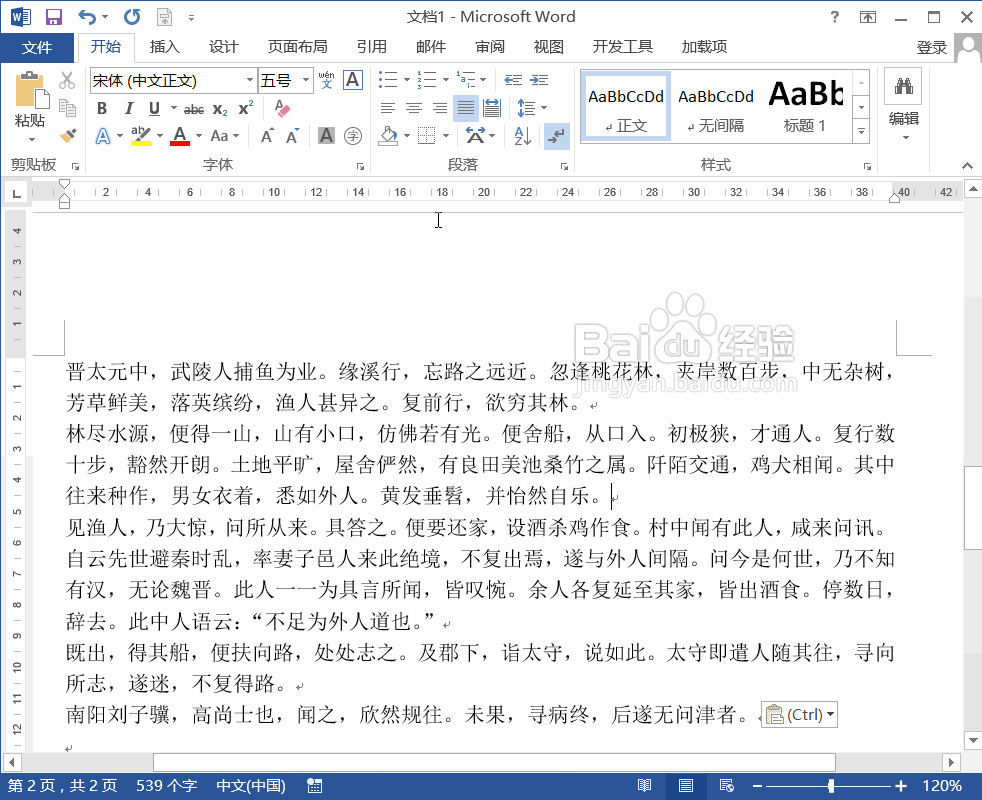
Task: Open underline style dropdown arrow
Action: [x=173, y=108]
